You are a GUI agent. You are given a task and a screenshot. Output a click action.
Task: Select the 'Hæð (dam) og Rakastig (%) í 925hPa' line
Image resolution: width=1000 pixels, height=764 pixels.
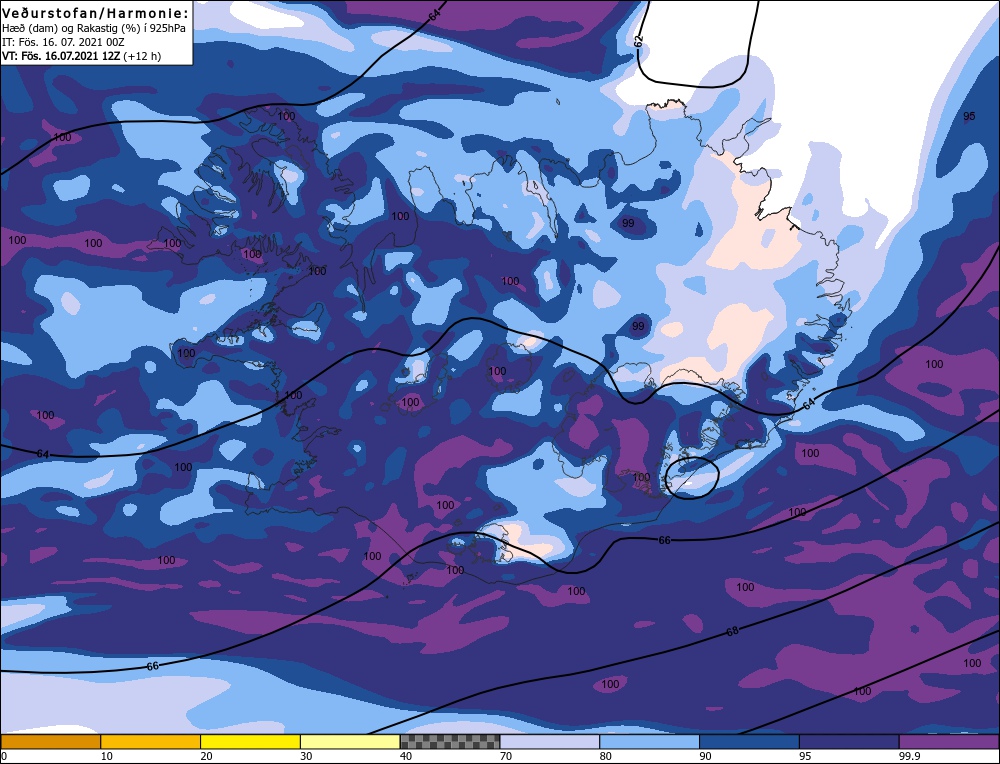(x=94, y=28)
